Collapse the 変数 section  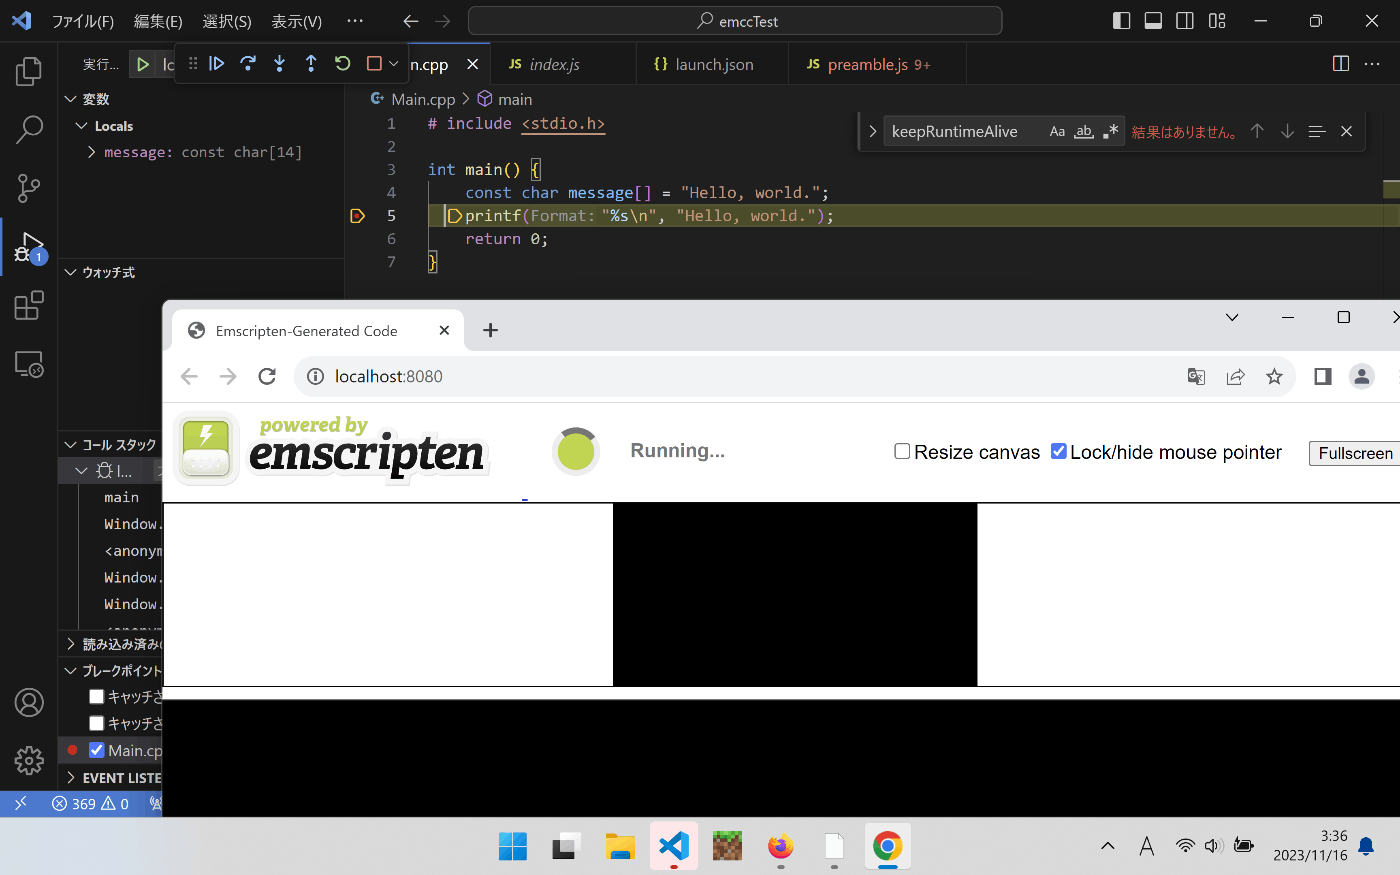click(71, 99)
